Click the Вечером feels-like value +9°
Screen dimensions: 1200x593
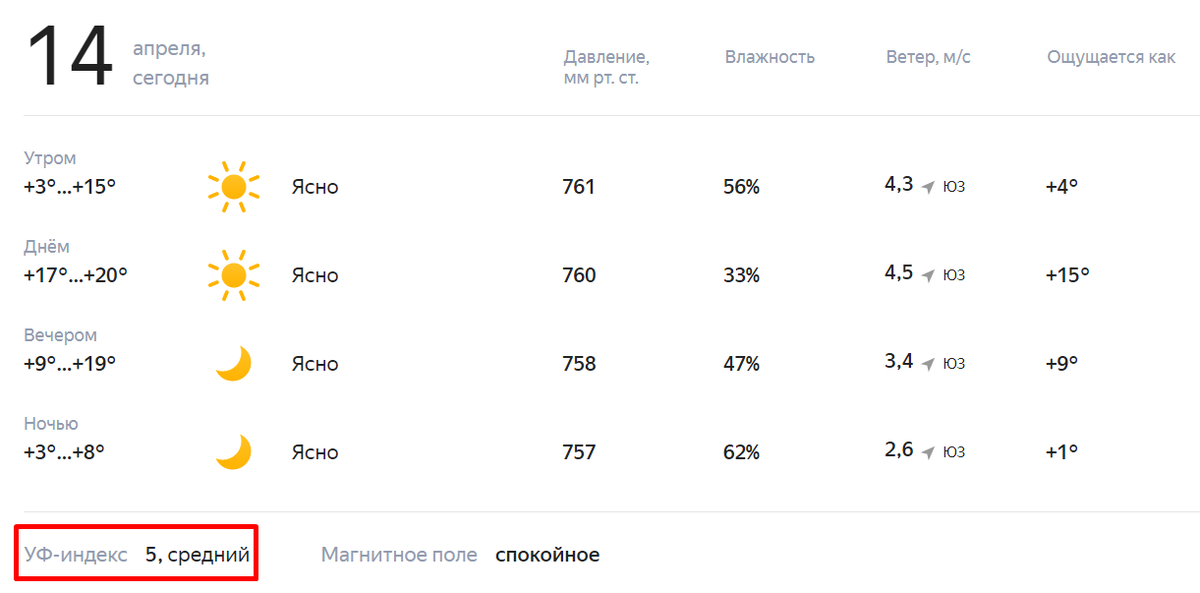pyautogui.click(x=1061, y=364)
